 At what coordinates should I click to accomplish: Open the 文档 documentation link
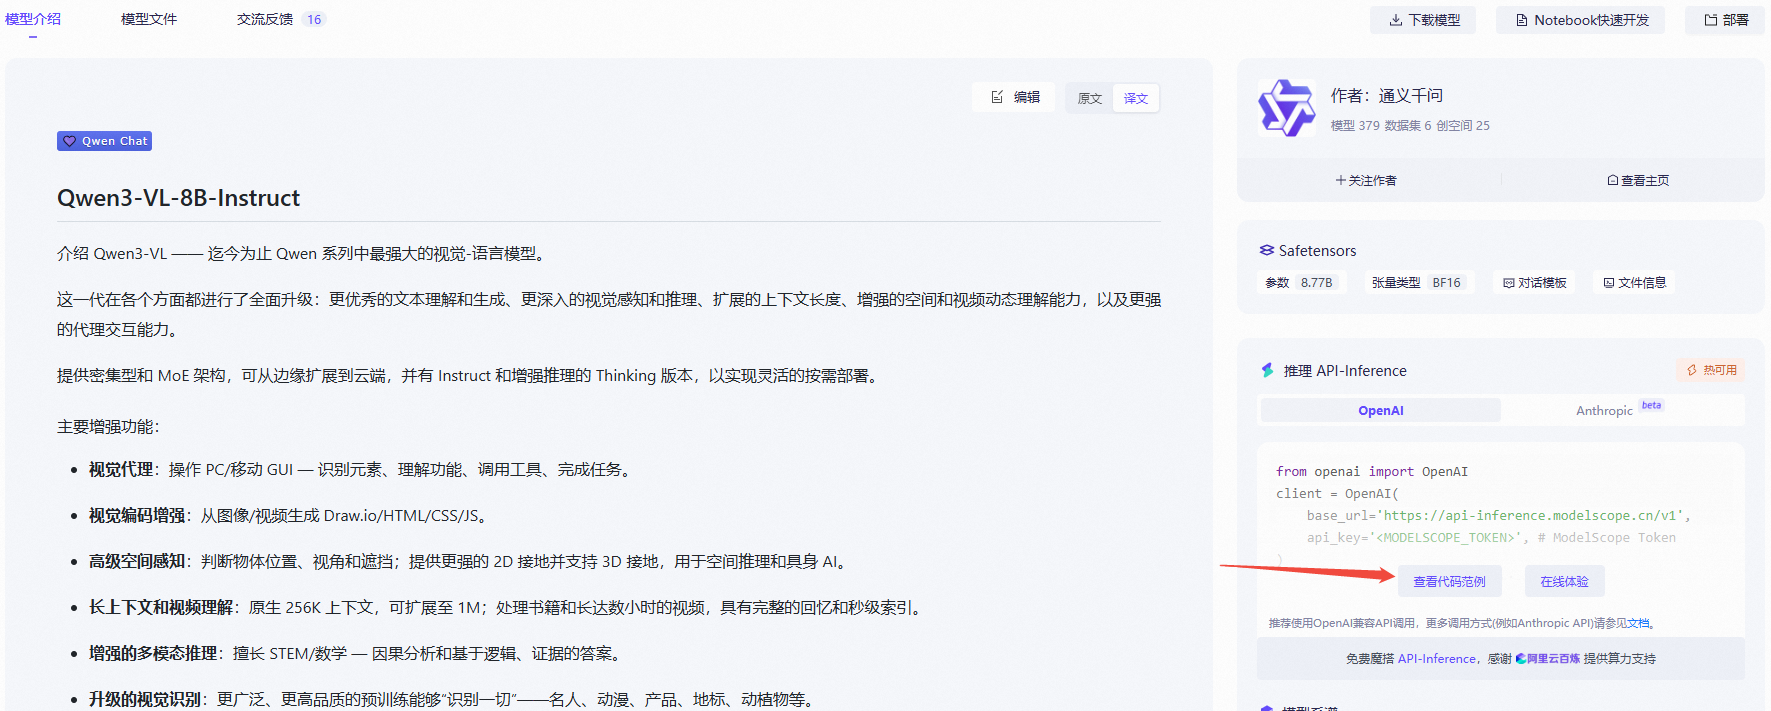tap(1638, 623)
